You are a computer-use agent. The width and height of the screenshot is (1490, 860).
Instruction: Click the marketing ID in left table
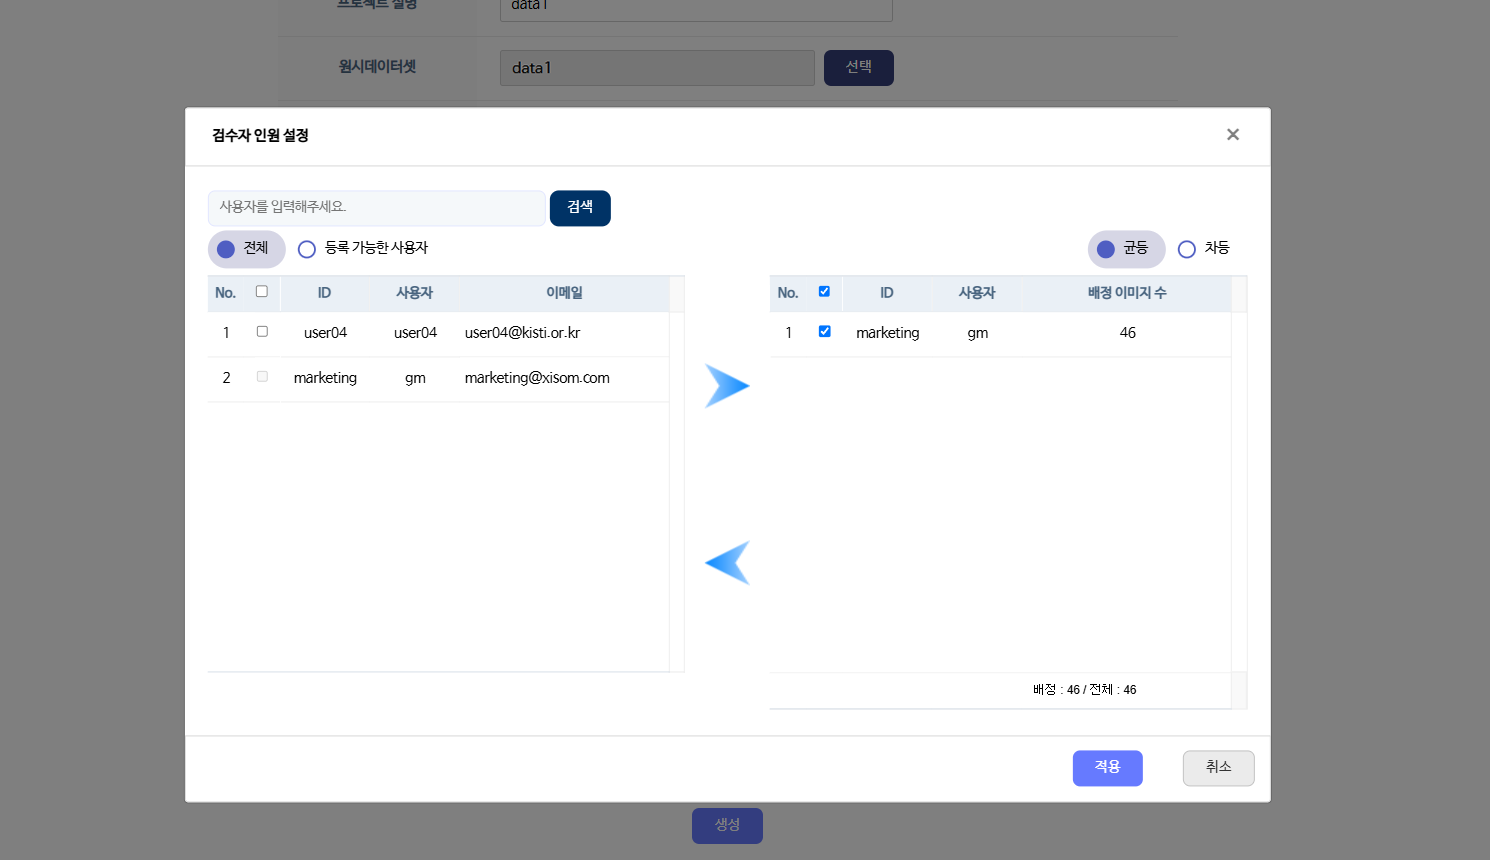coord(325,378)
